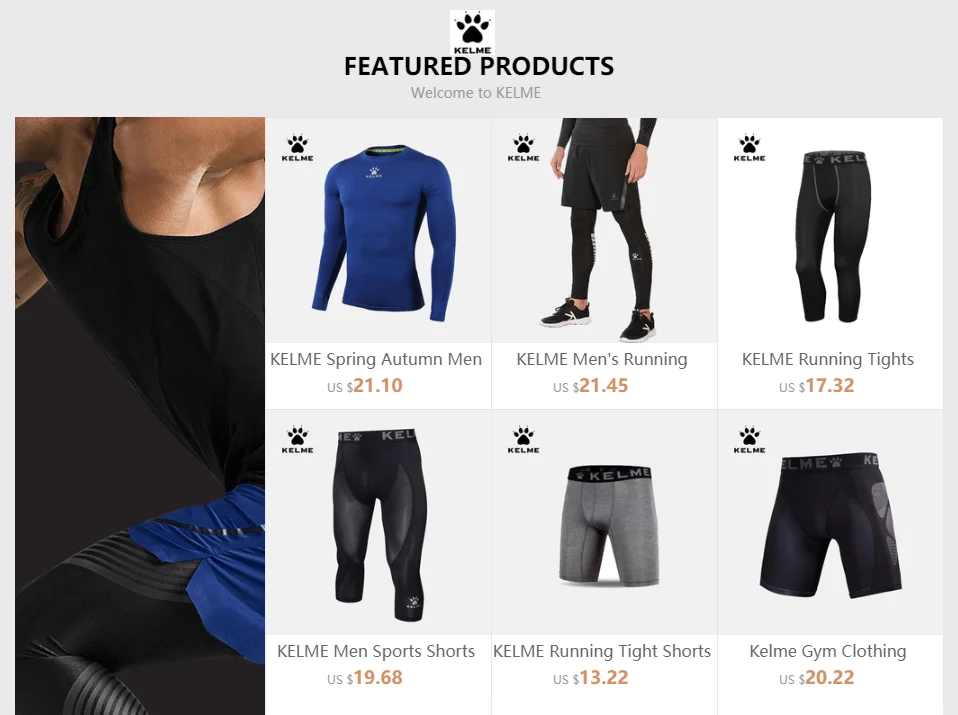Open the KELME Running Tight Shorts title
This screenshot has height=715, width=958.
[602, 651]
